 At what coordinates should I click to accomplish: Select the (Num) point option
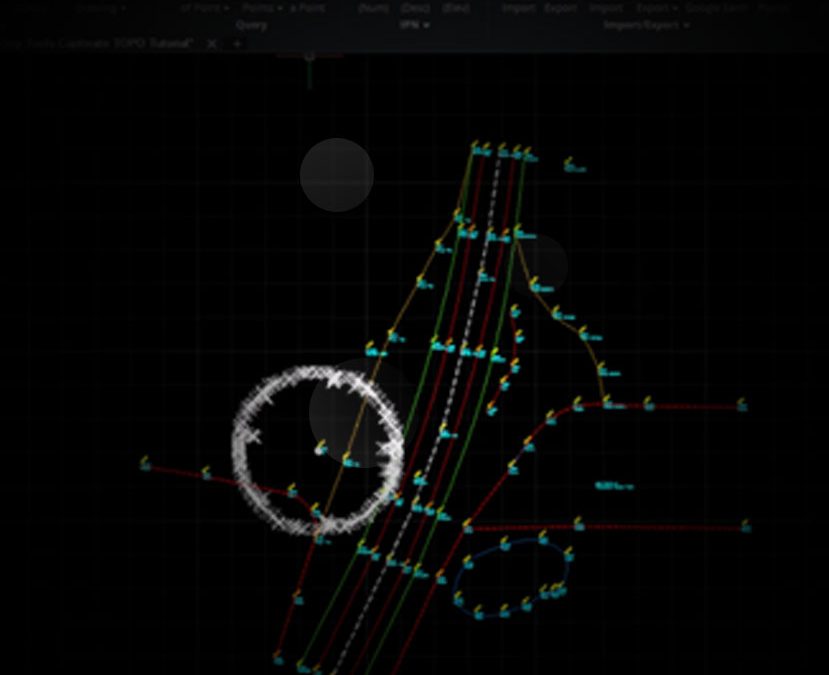pos(372,8)
